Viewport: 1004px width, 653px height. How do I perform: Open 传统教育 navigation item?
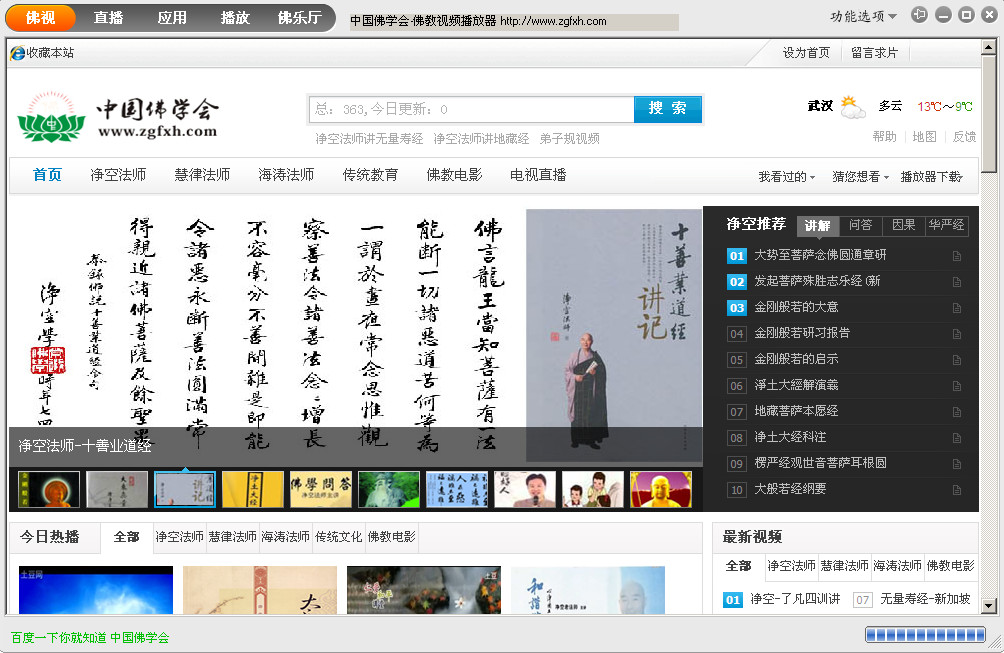(x=370, y=175)
